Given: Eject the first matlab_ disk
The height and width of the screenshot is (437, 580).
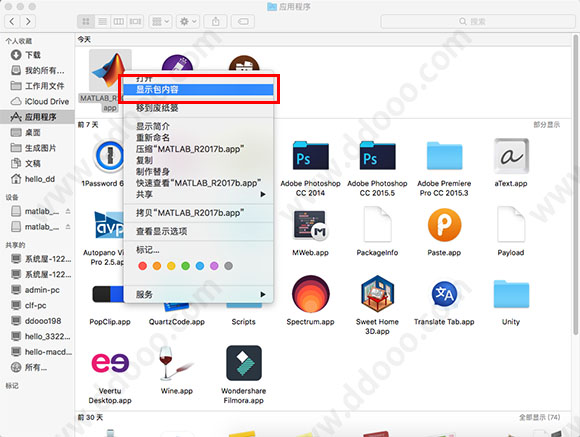Looking at the screenshot, I should coord(68,211).
